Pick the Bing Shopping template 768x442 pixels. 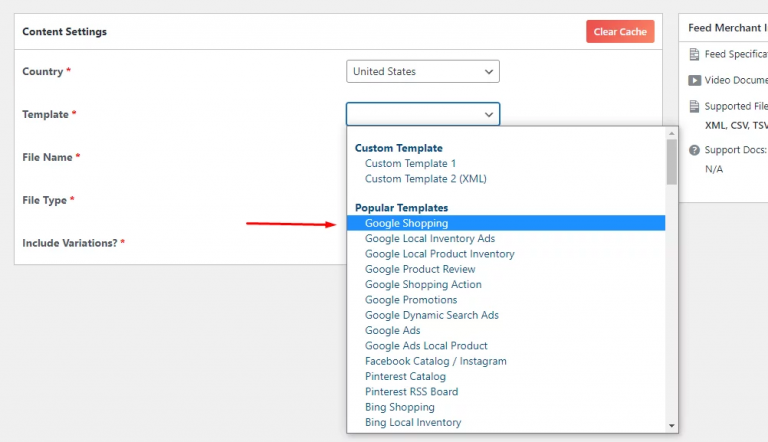click(399, 407)
